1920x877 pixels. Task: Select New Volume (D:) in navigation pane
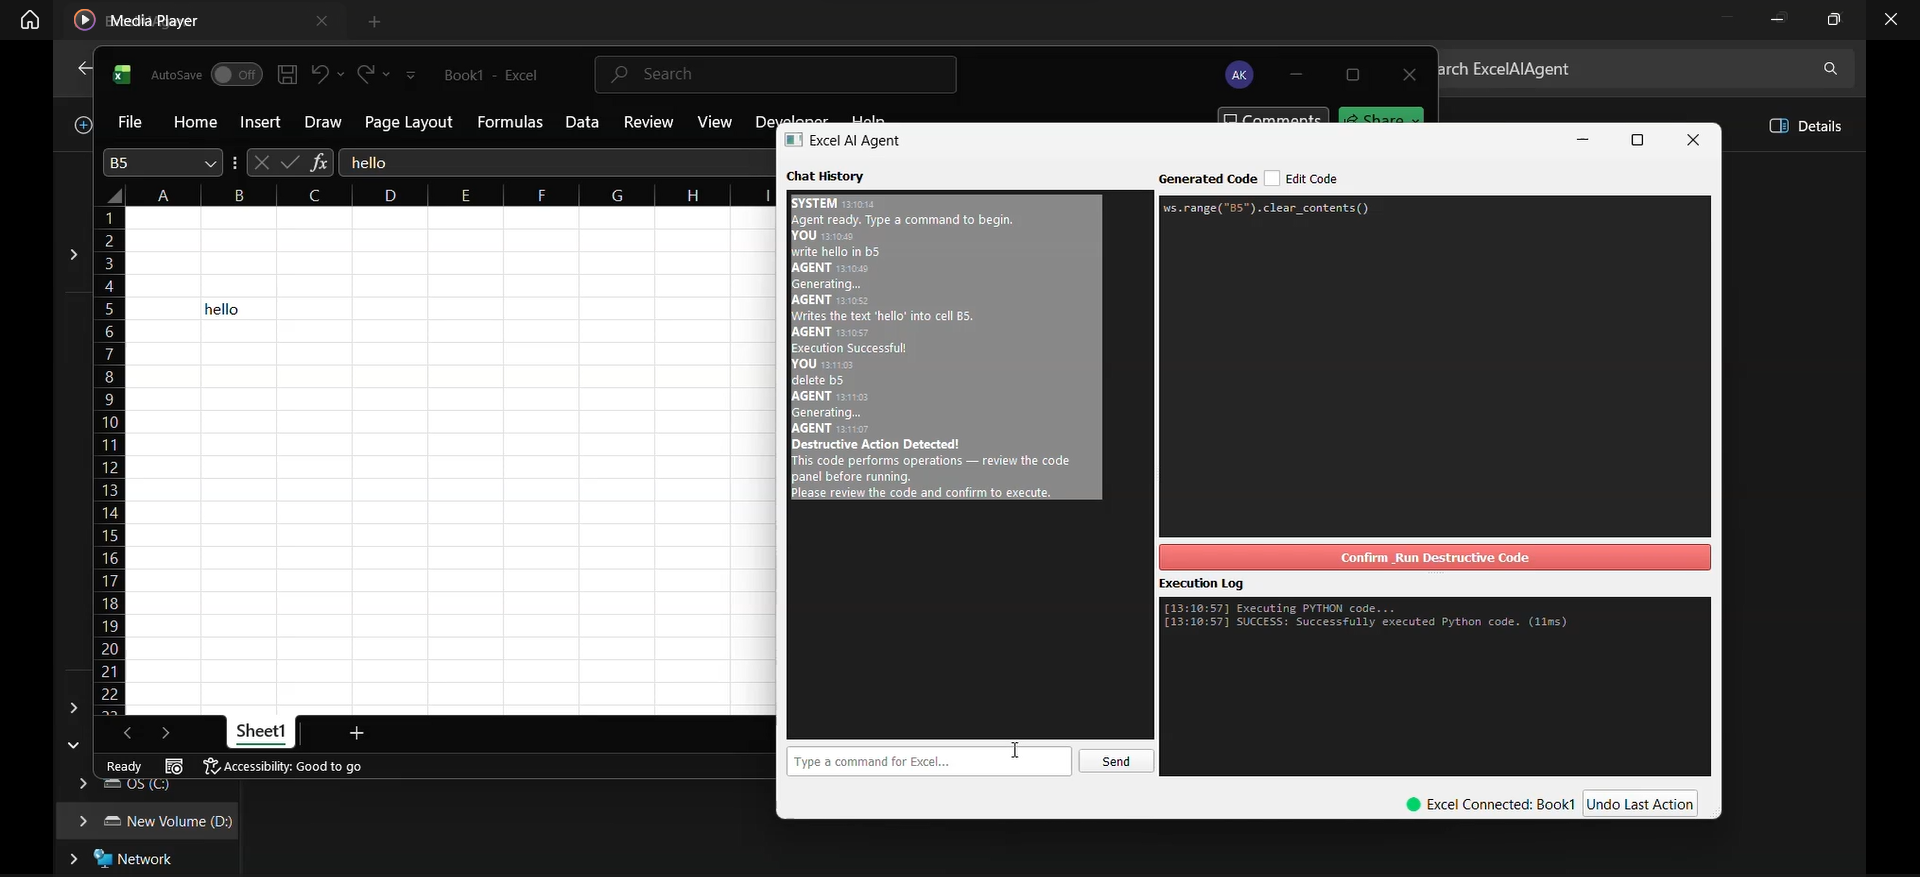pyautogui.click(x=168, y=821)
